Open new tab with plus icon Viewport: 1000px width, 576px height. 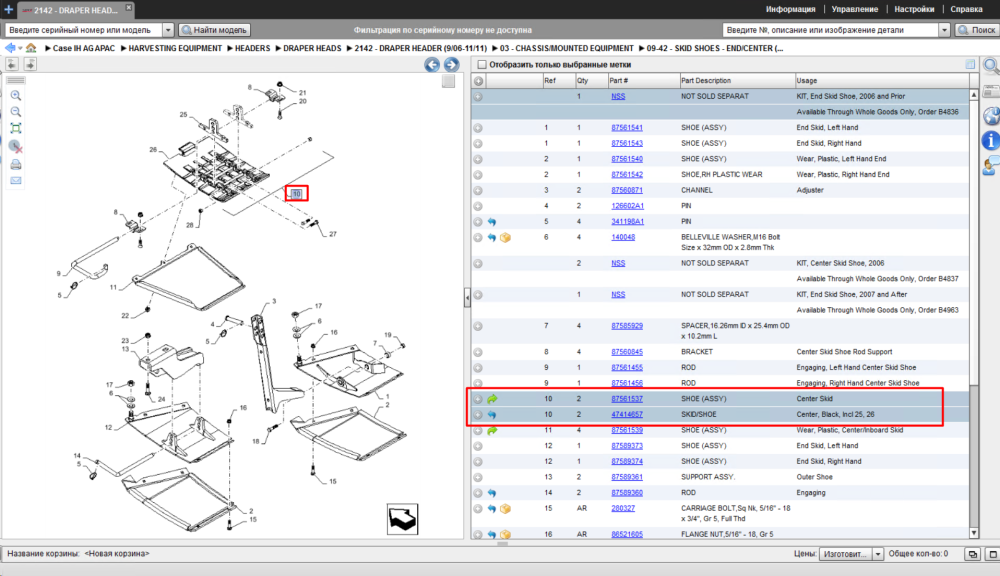[x=8, y=10]
